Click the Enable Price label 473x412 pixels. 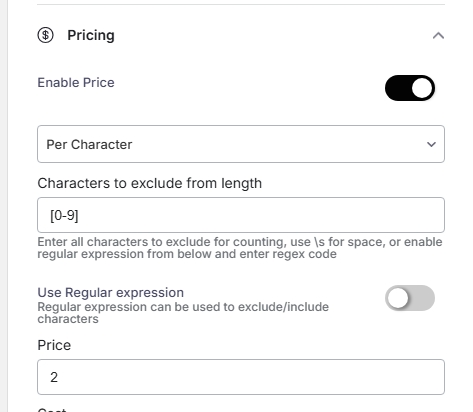(x=76, y=82)
